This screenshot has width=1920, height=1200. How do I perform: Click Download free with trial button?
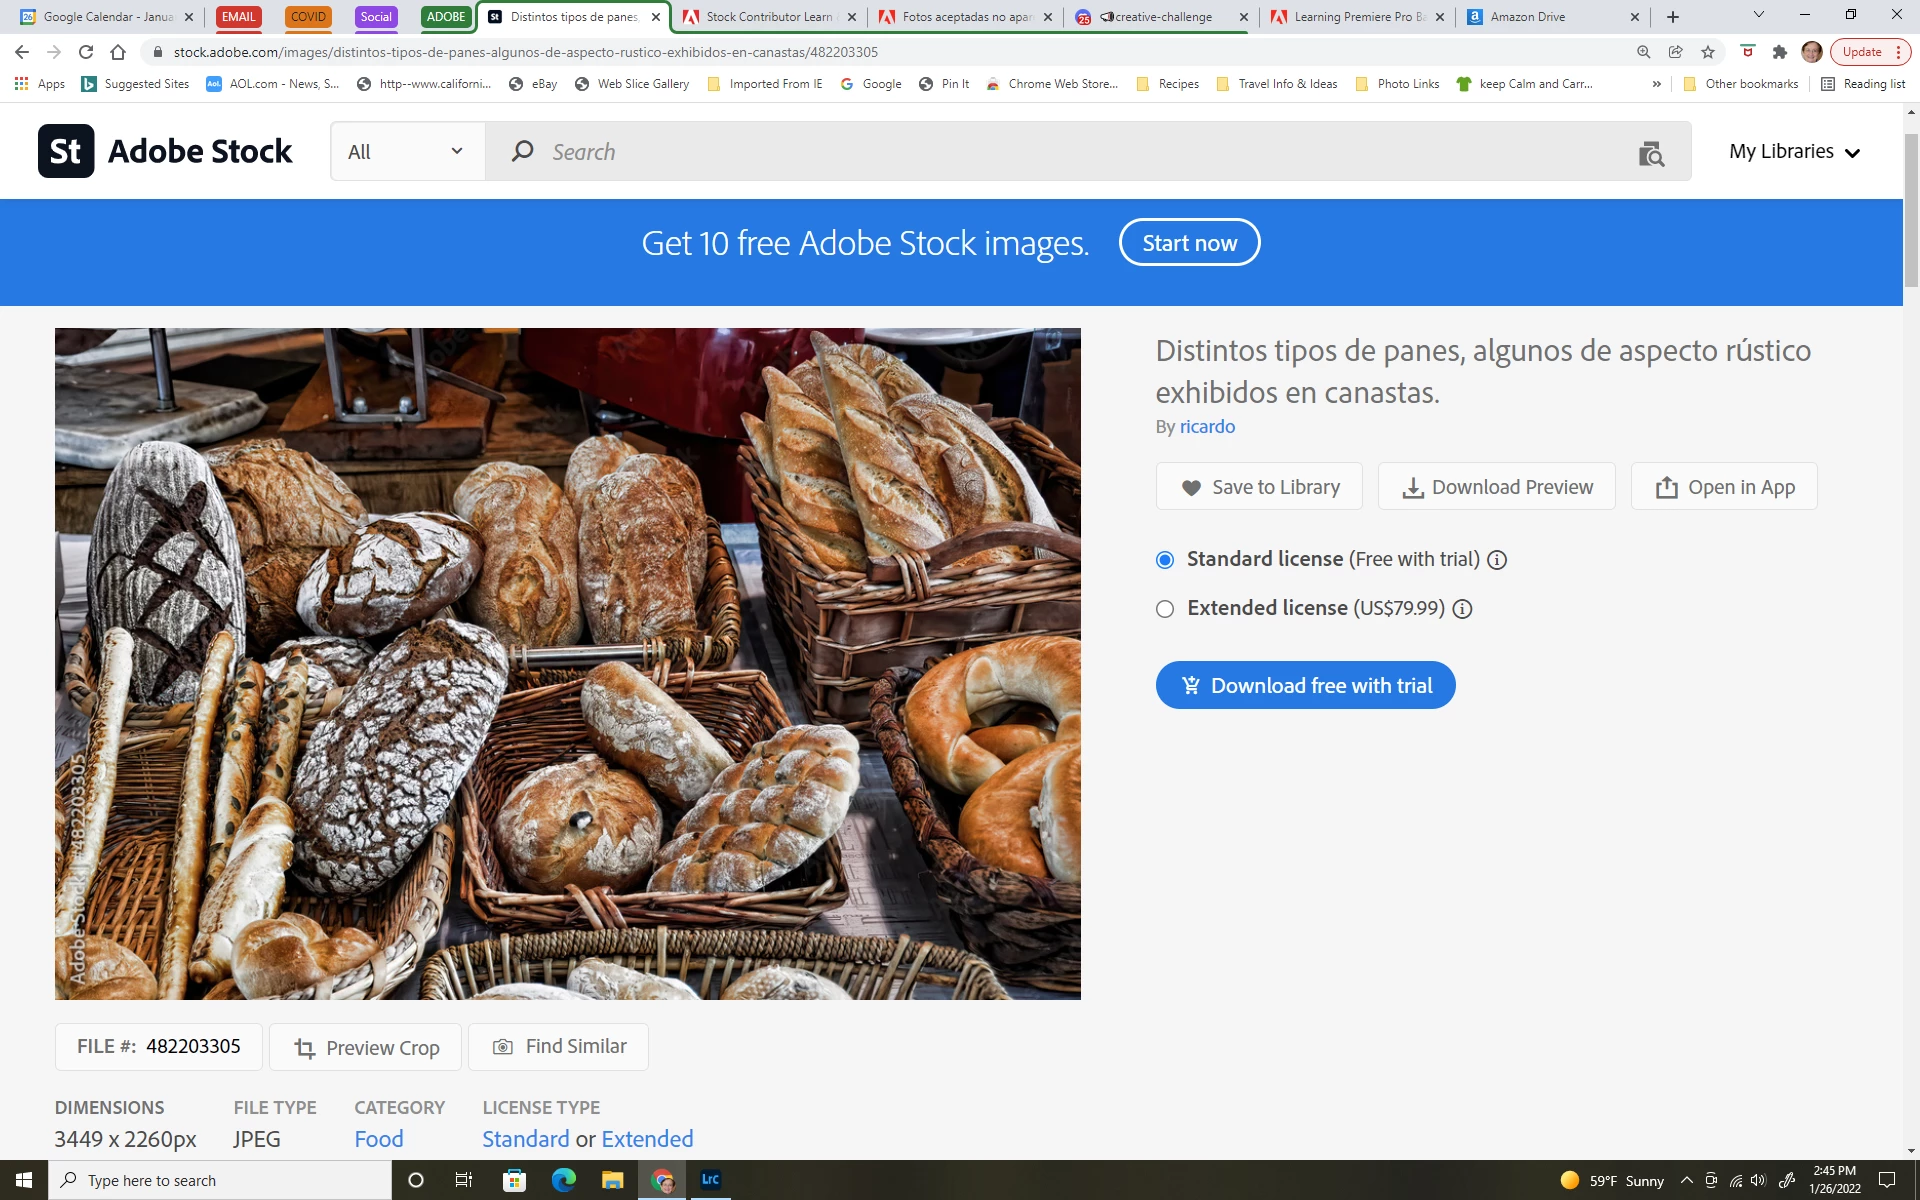click(x=1305, y=685)
